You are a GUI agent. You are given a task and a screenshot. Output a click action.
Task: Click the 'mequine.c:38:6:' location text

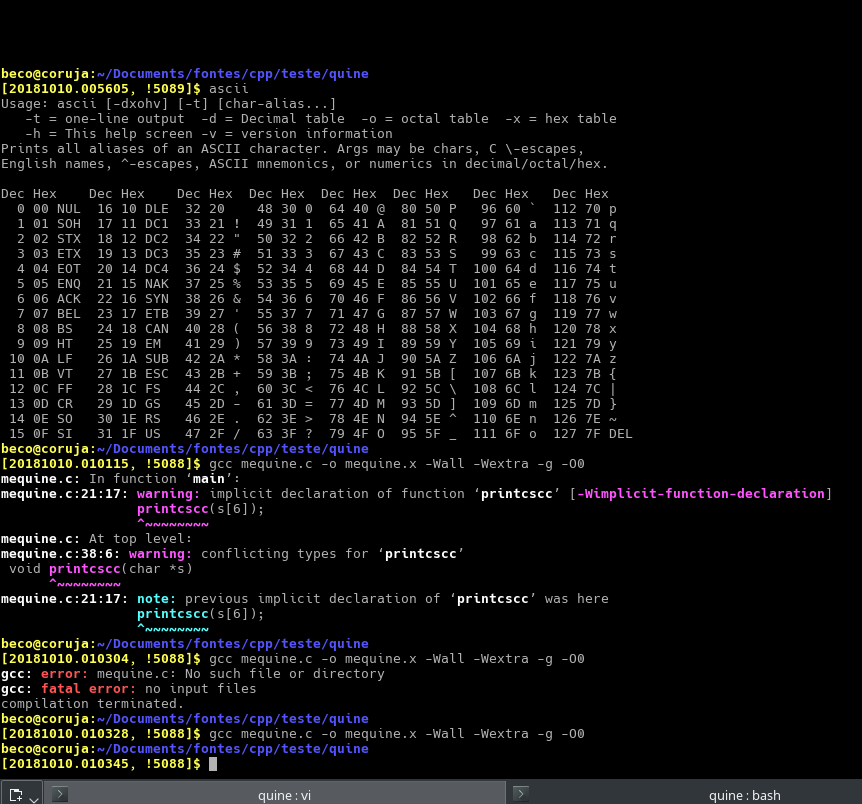[60, 554]
